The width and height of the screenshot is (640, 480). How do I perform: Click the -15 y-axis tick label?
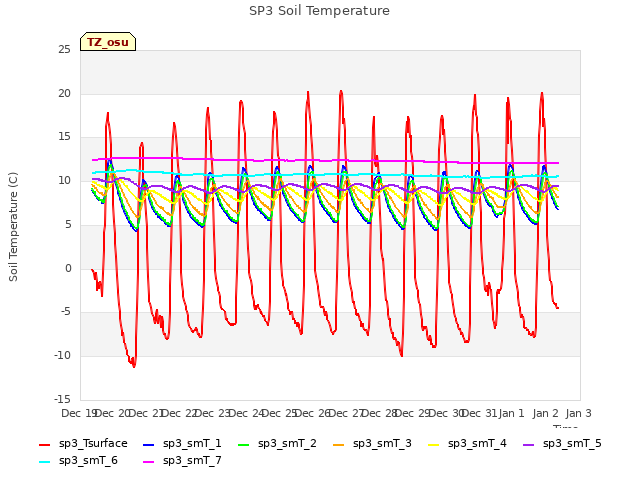point(62,399)
